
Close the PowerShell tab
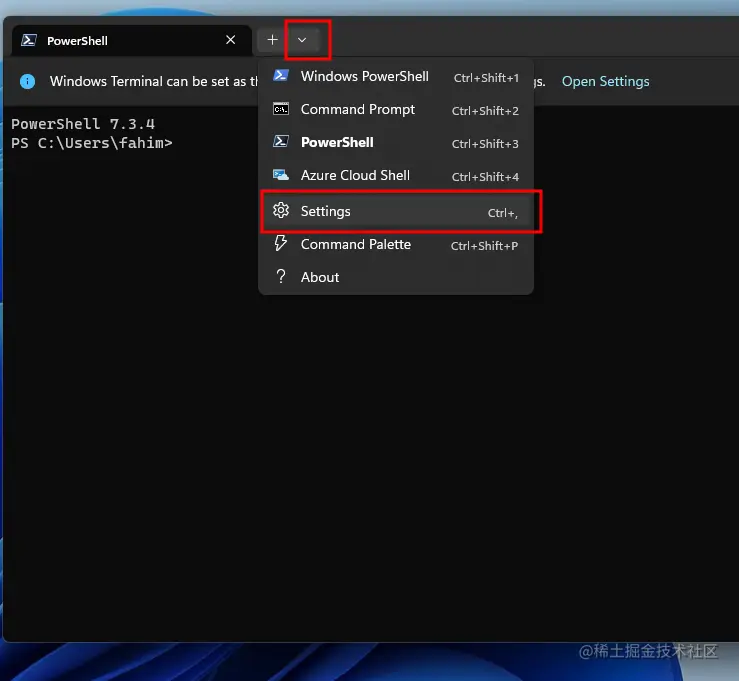[x=230, y=40]
